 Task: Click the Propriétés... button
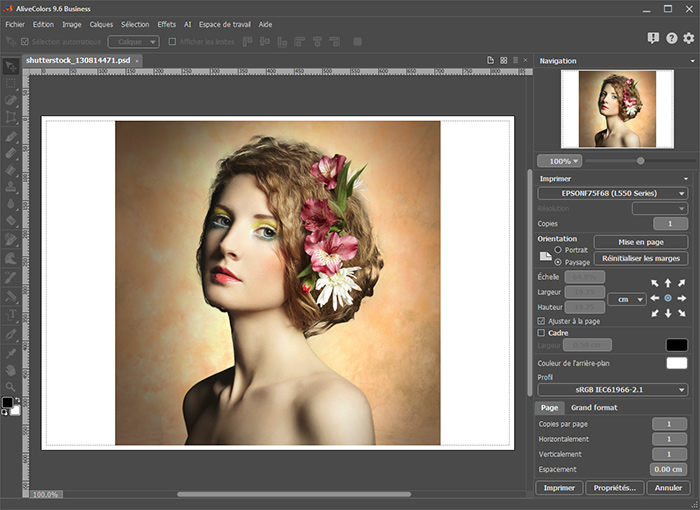click(614, 488)
